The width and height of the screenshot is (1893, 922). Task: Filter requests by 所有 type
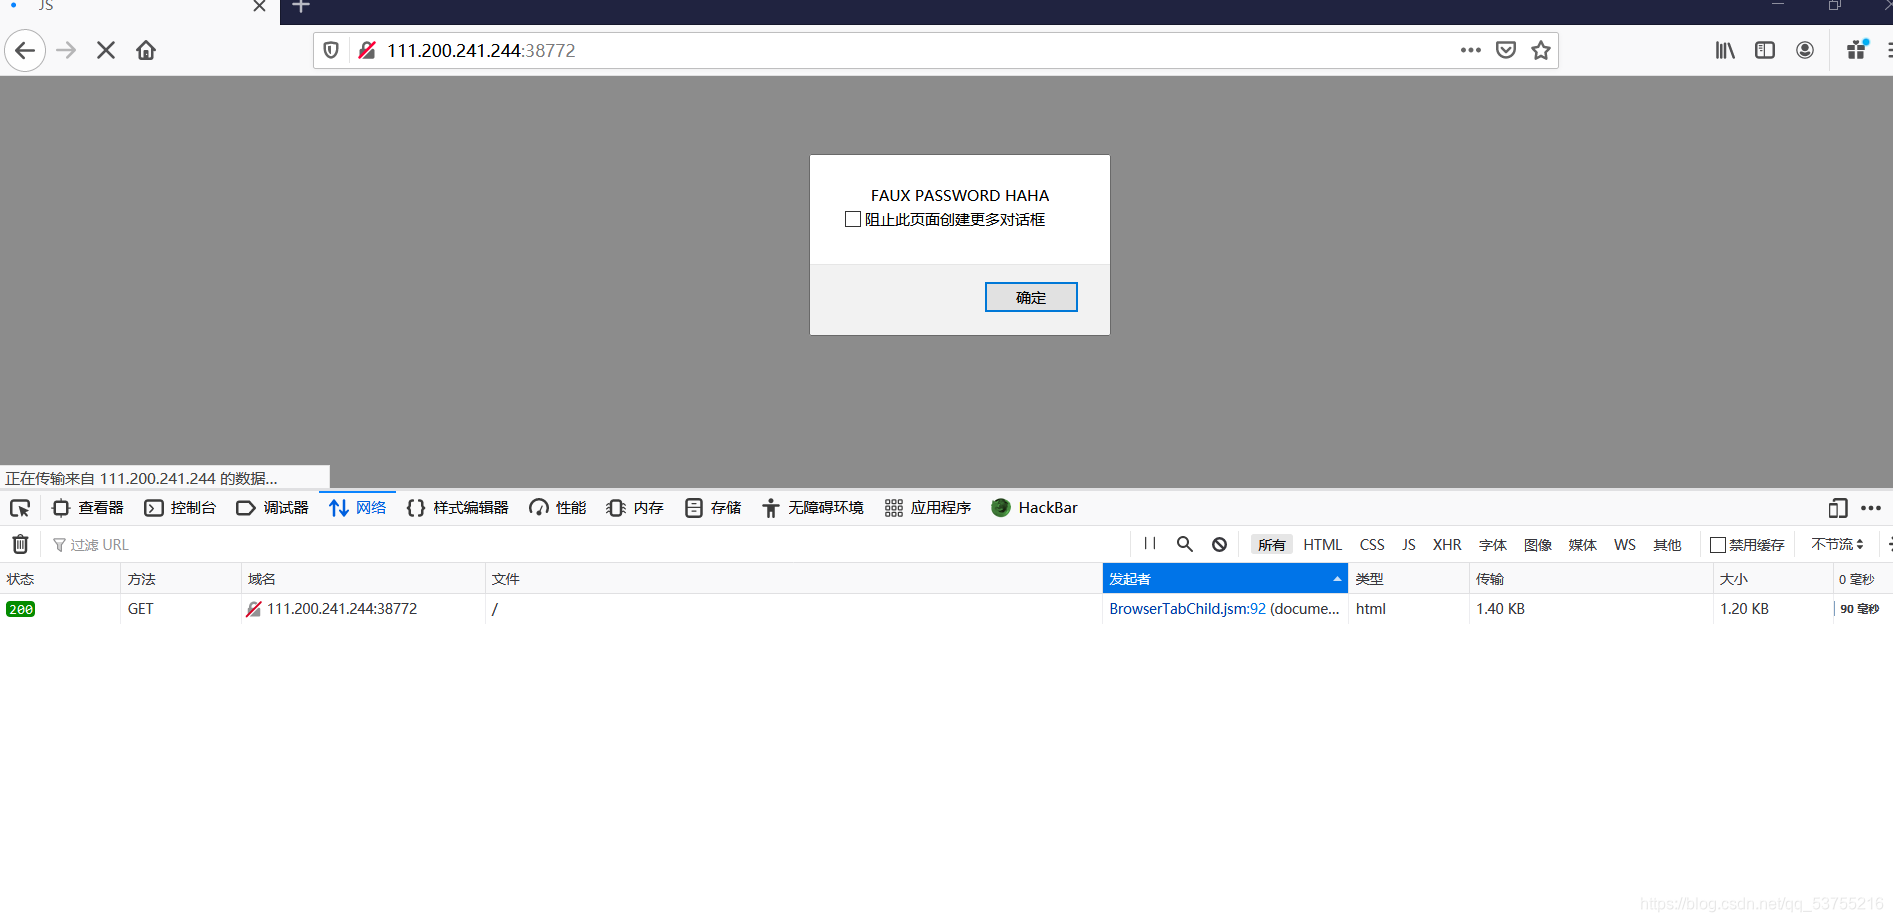click(1272, 545)
